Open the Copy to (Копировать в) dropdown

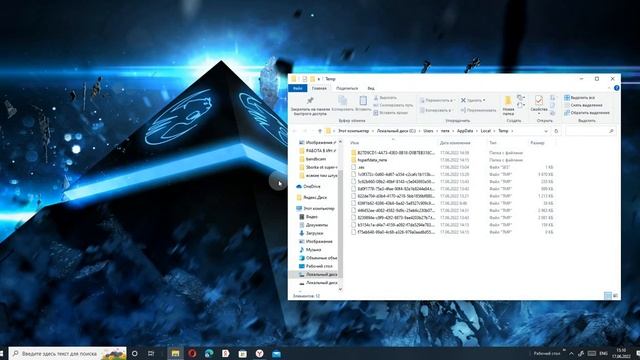(436, 110)
